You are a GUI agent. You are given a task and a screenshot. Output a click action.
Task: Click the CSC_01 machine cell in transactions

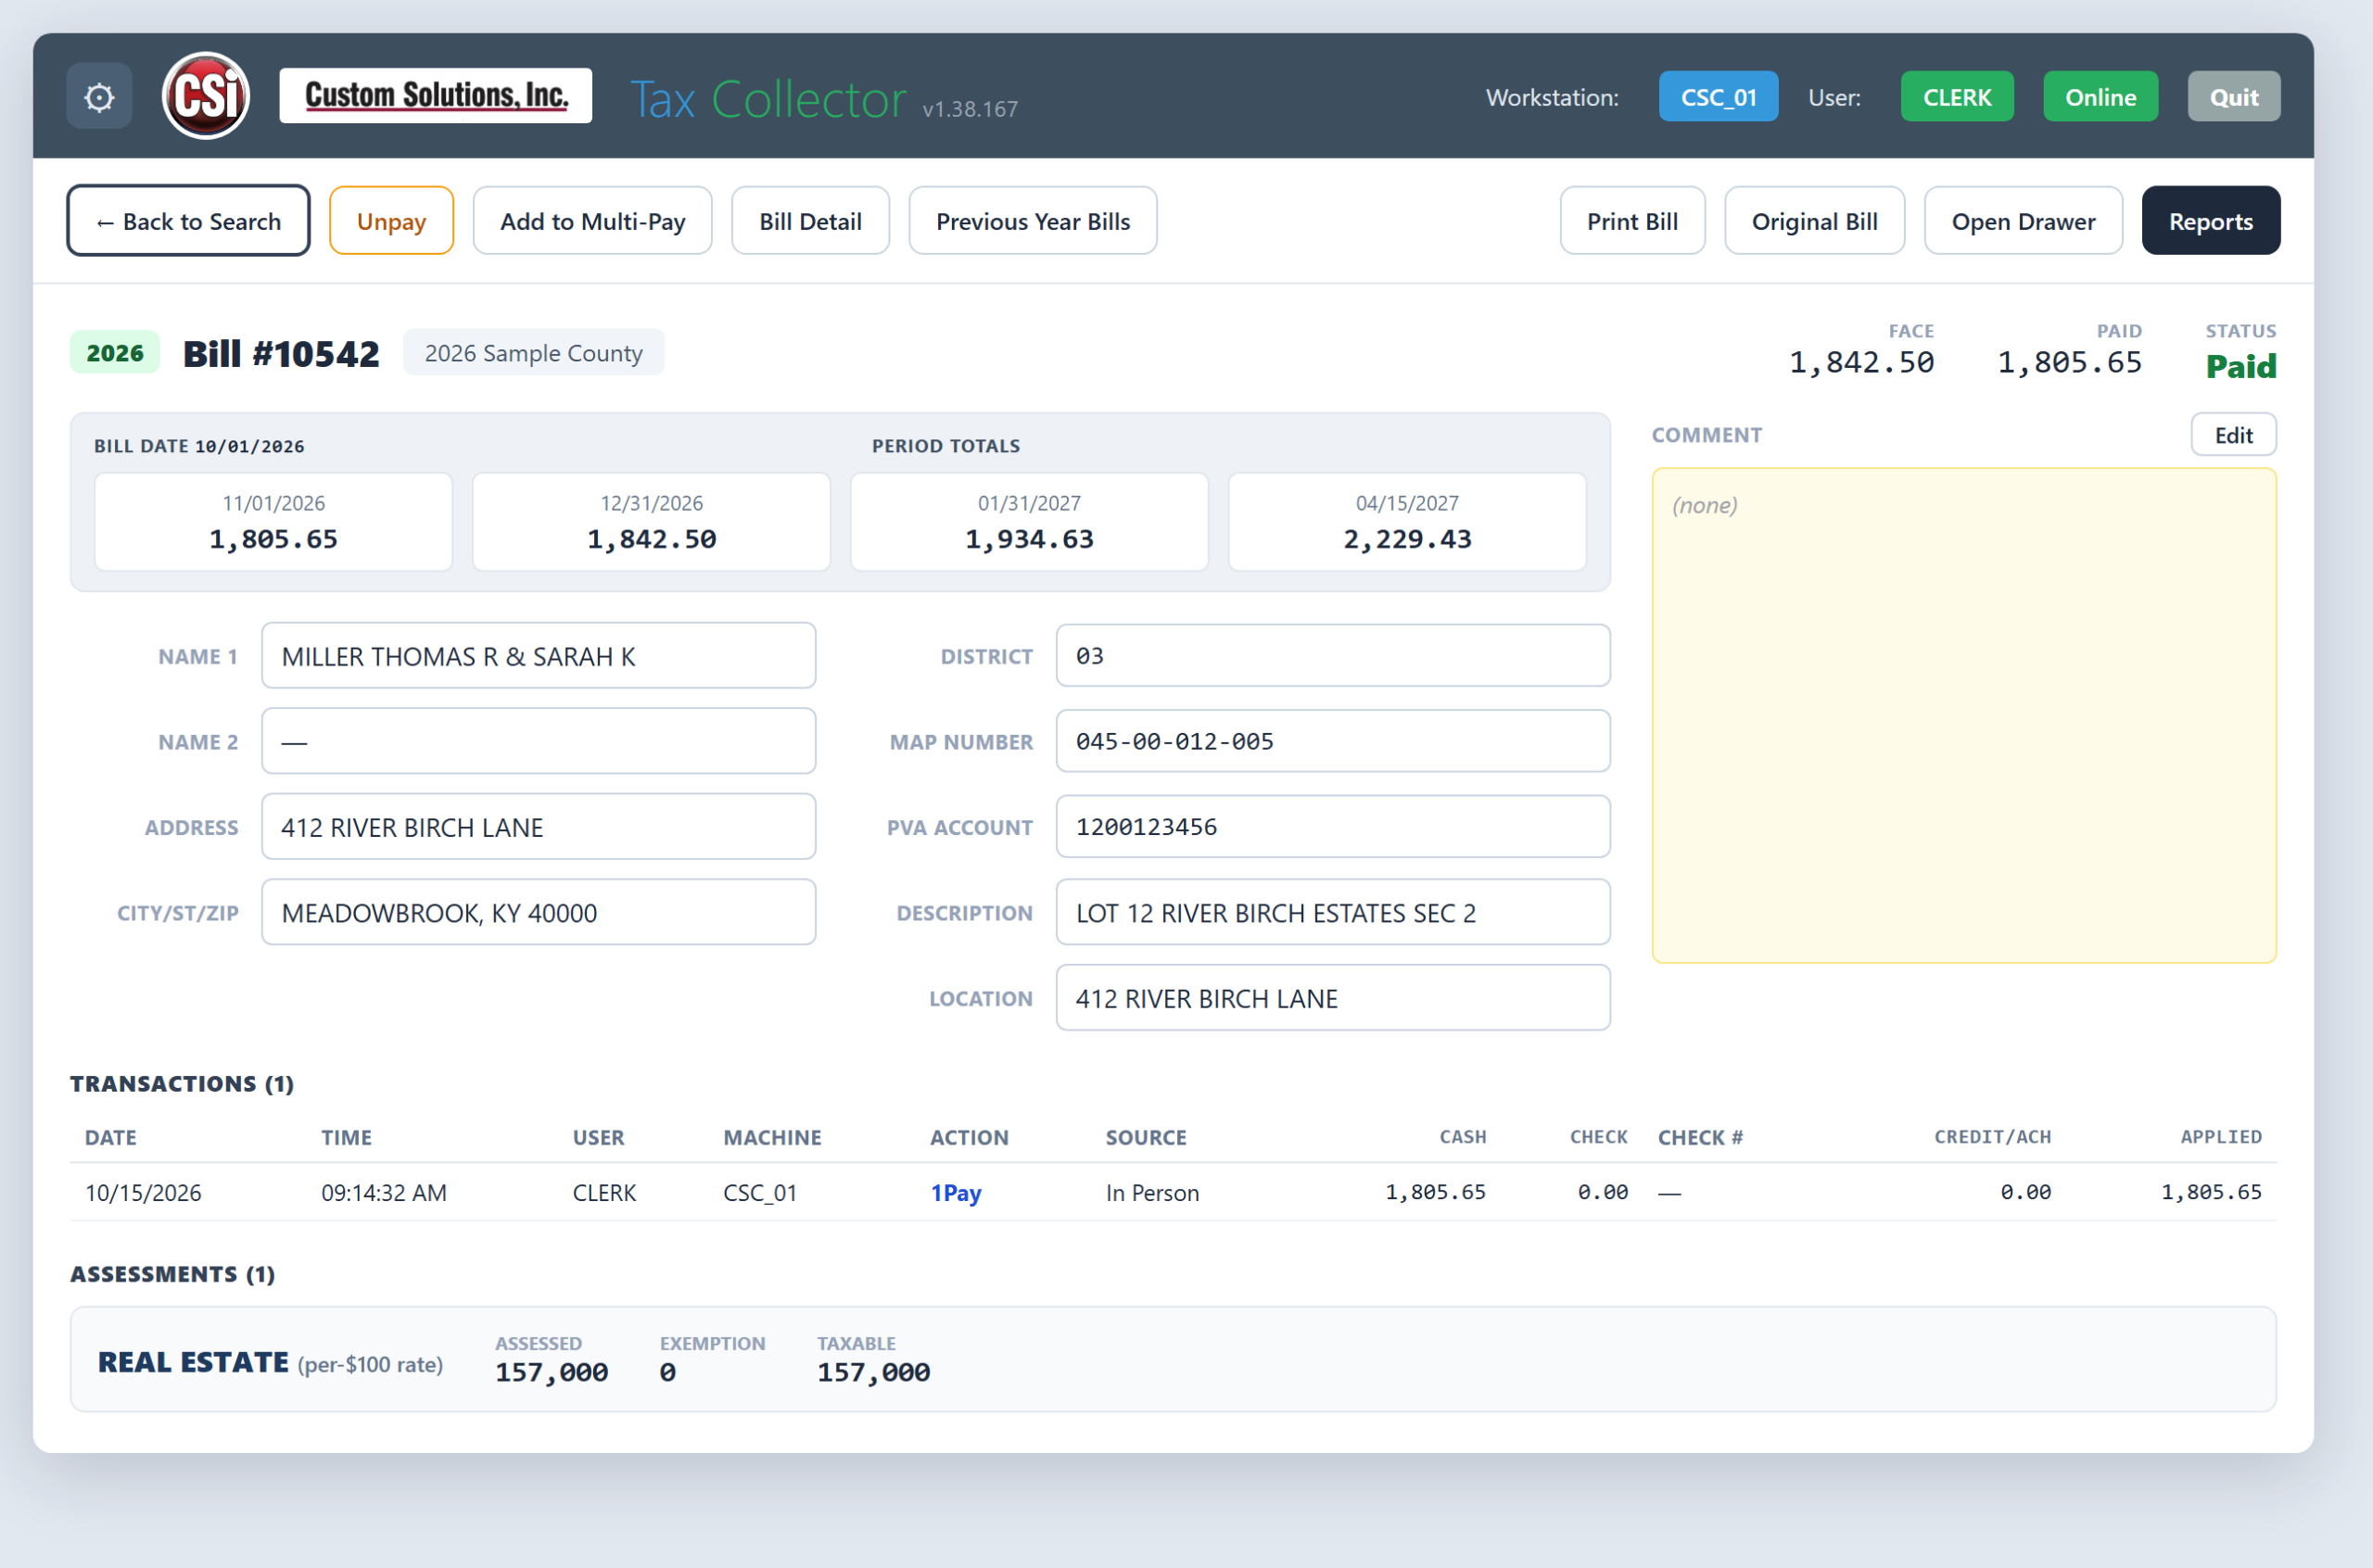point(760,1193)
